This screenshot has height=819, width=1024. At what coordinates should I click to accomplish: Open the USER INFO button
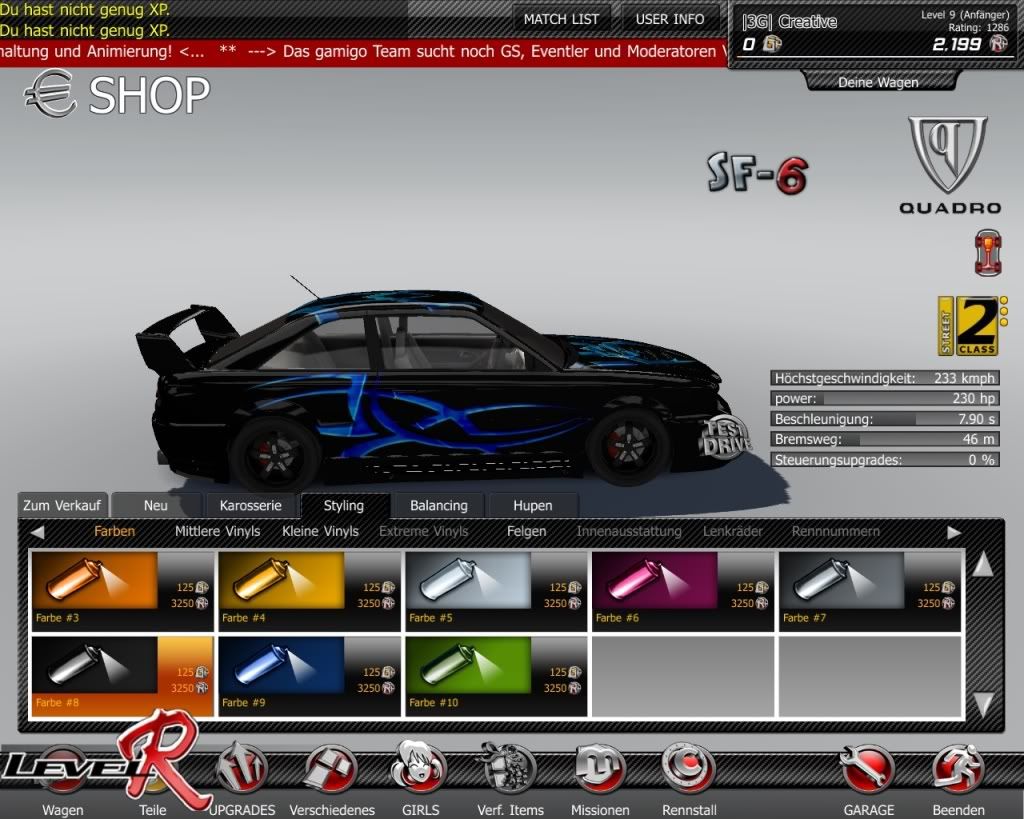pos(670,19)
